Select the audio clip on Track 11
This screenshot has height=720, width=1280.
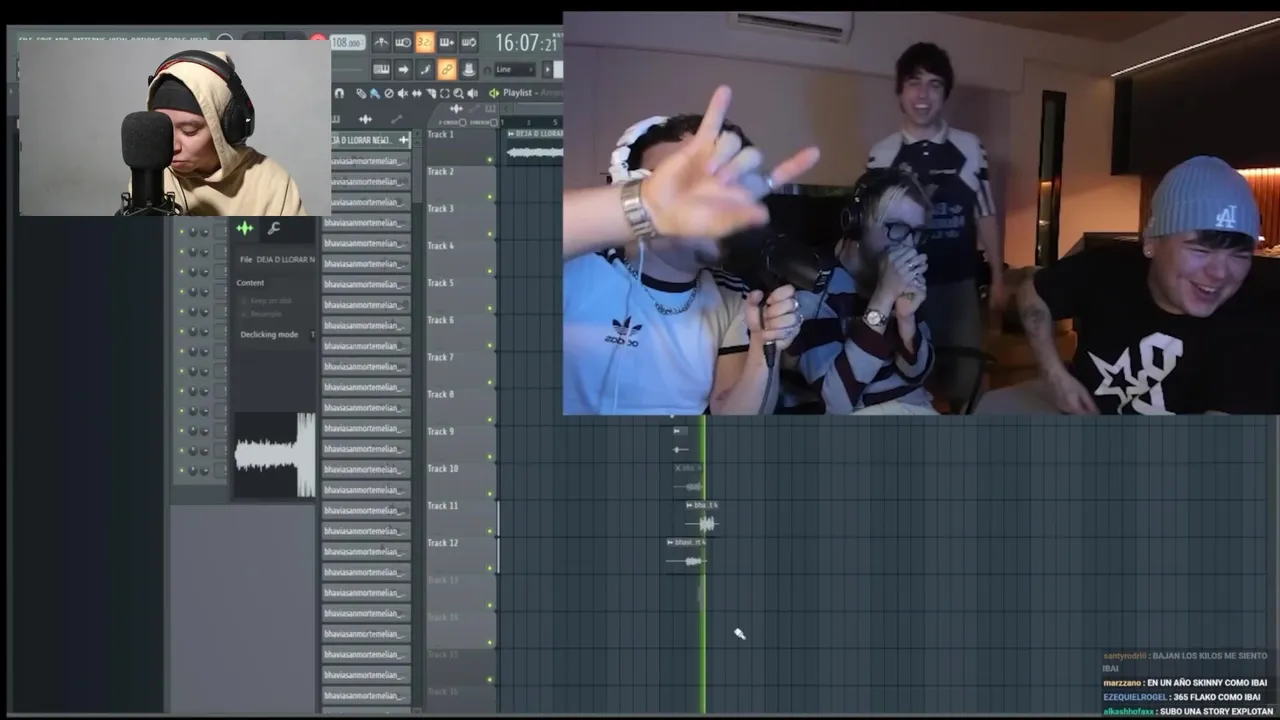(x=702, y=518)
